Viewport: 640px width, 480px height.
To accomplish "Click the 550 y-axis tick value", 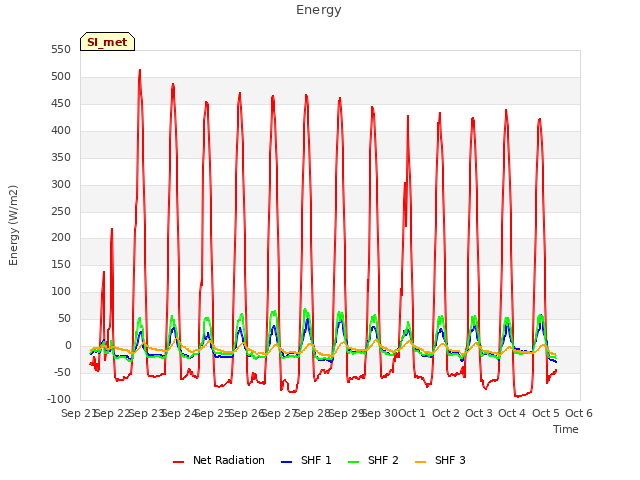I will tap(61, 50).
